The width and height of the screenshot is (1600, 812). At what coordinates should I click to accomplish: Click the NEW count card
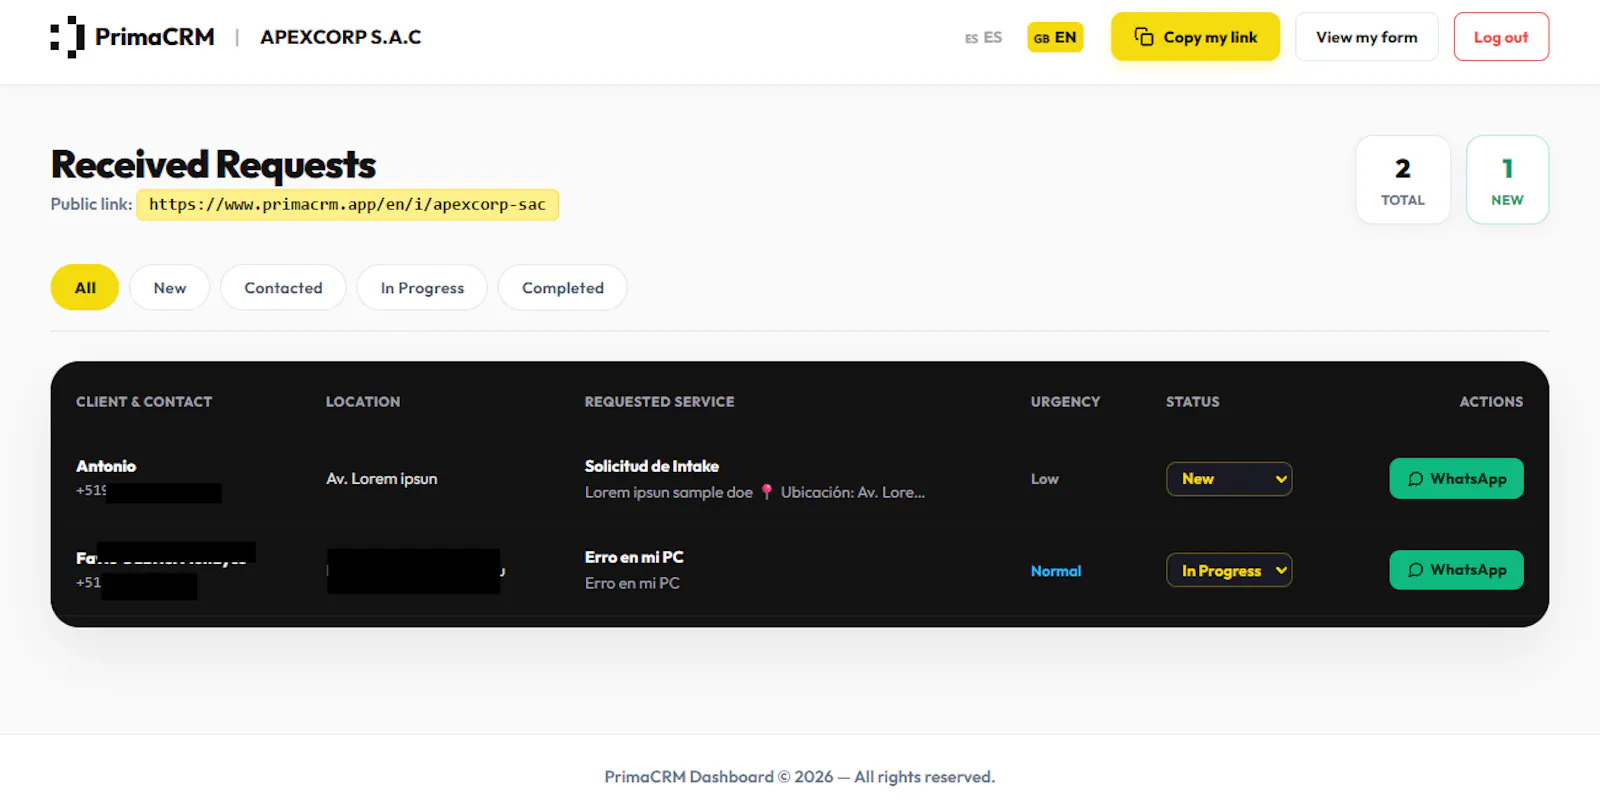[x=1507, y=180]
